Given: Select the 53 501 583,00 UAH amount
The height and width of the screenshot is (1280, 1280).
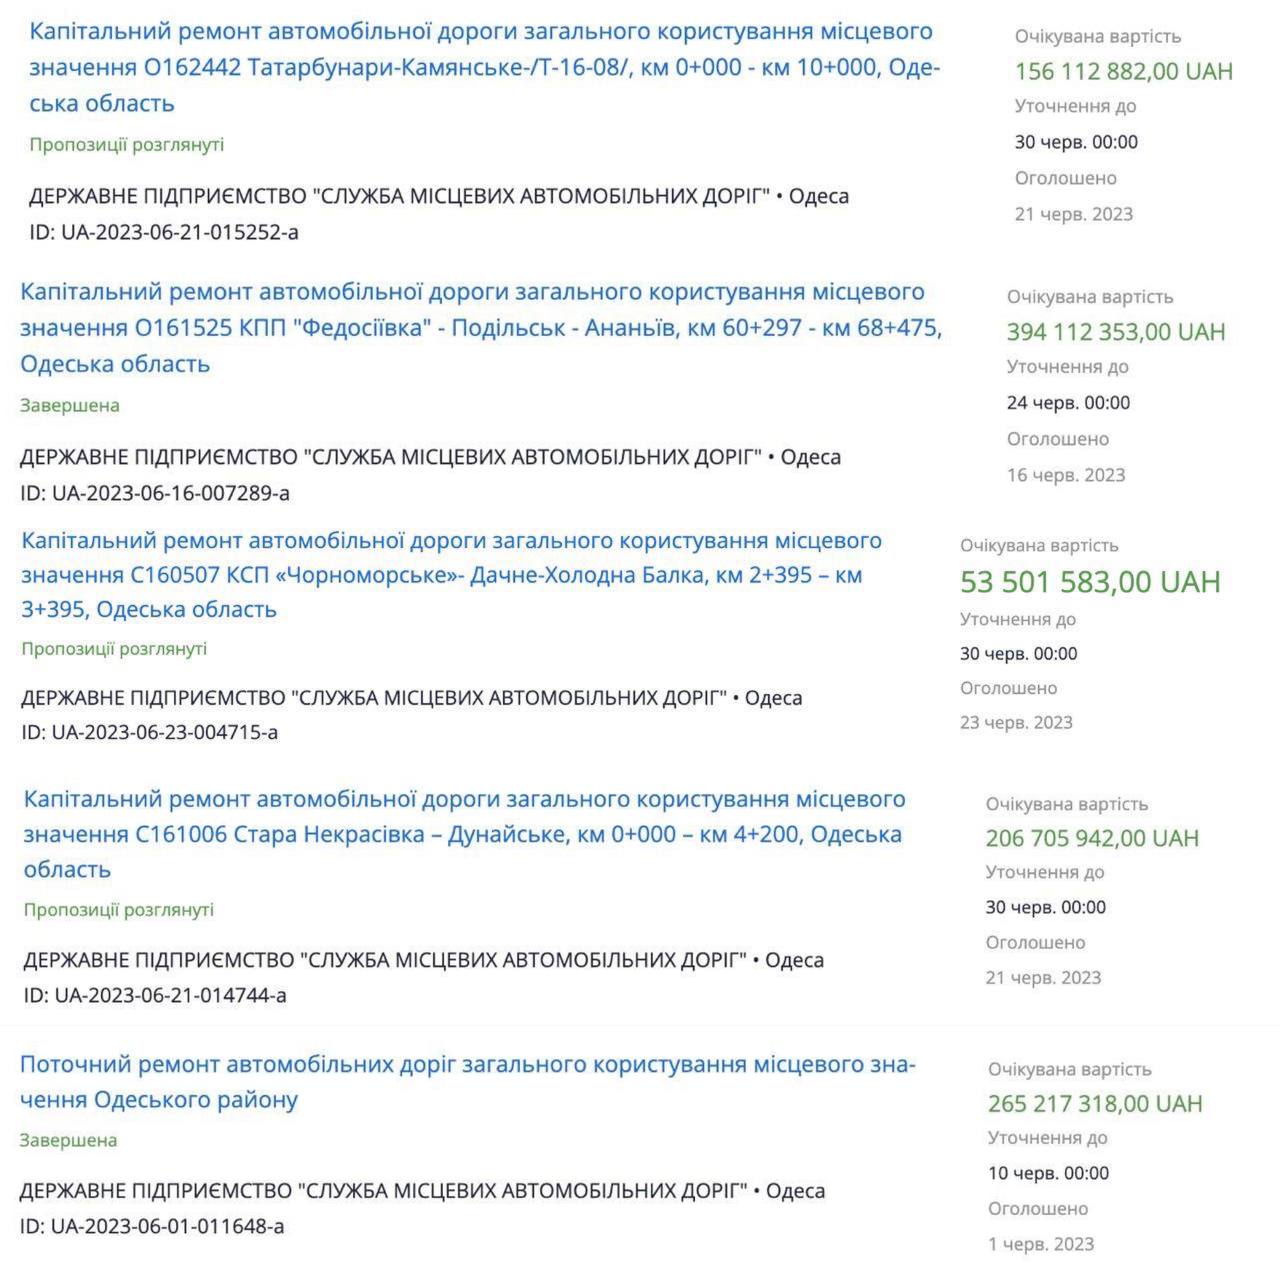Looking at the screenshot, I should tap(1090, 581).
